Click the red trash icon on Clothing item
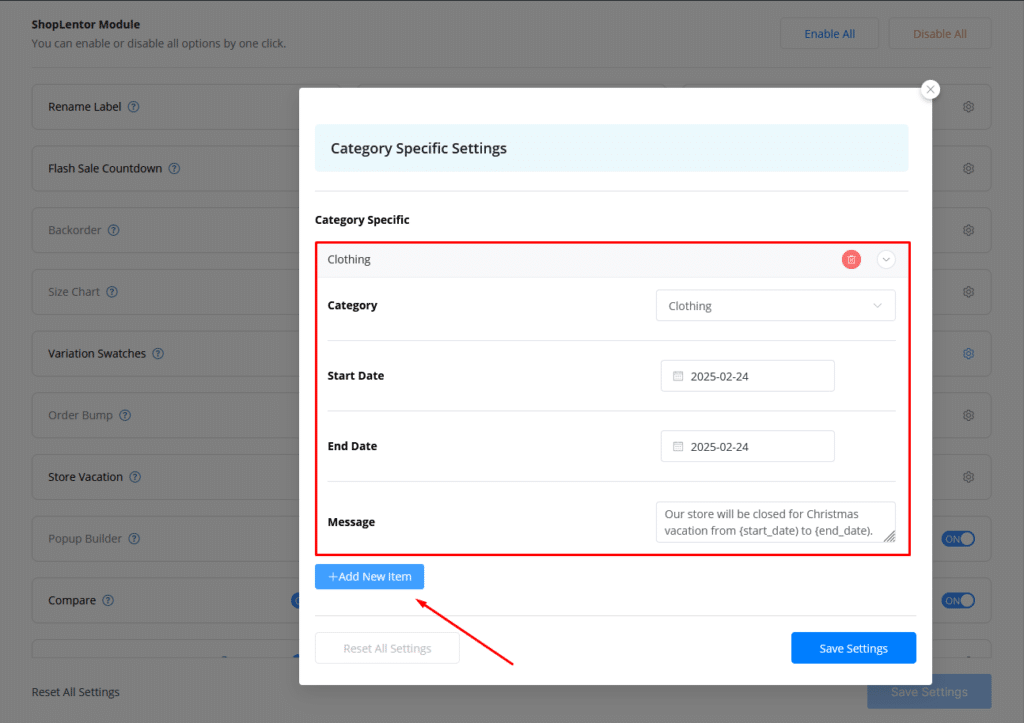The image size is (1024, 723). [x=851, y=260]
